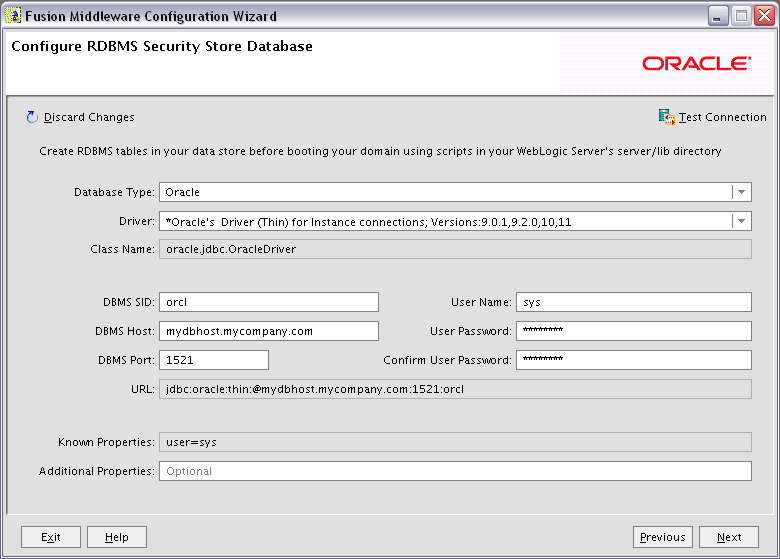Click the Fusion Middleware Configuration Wizard title text
Viewport: 780px width, 559px height.
point(151,16)
